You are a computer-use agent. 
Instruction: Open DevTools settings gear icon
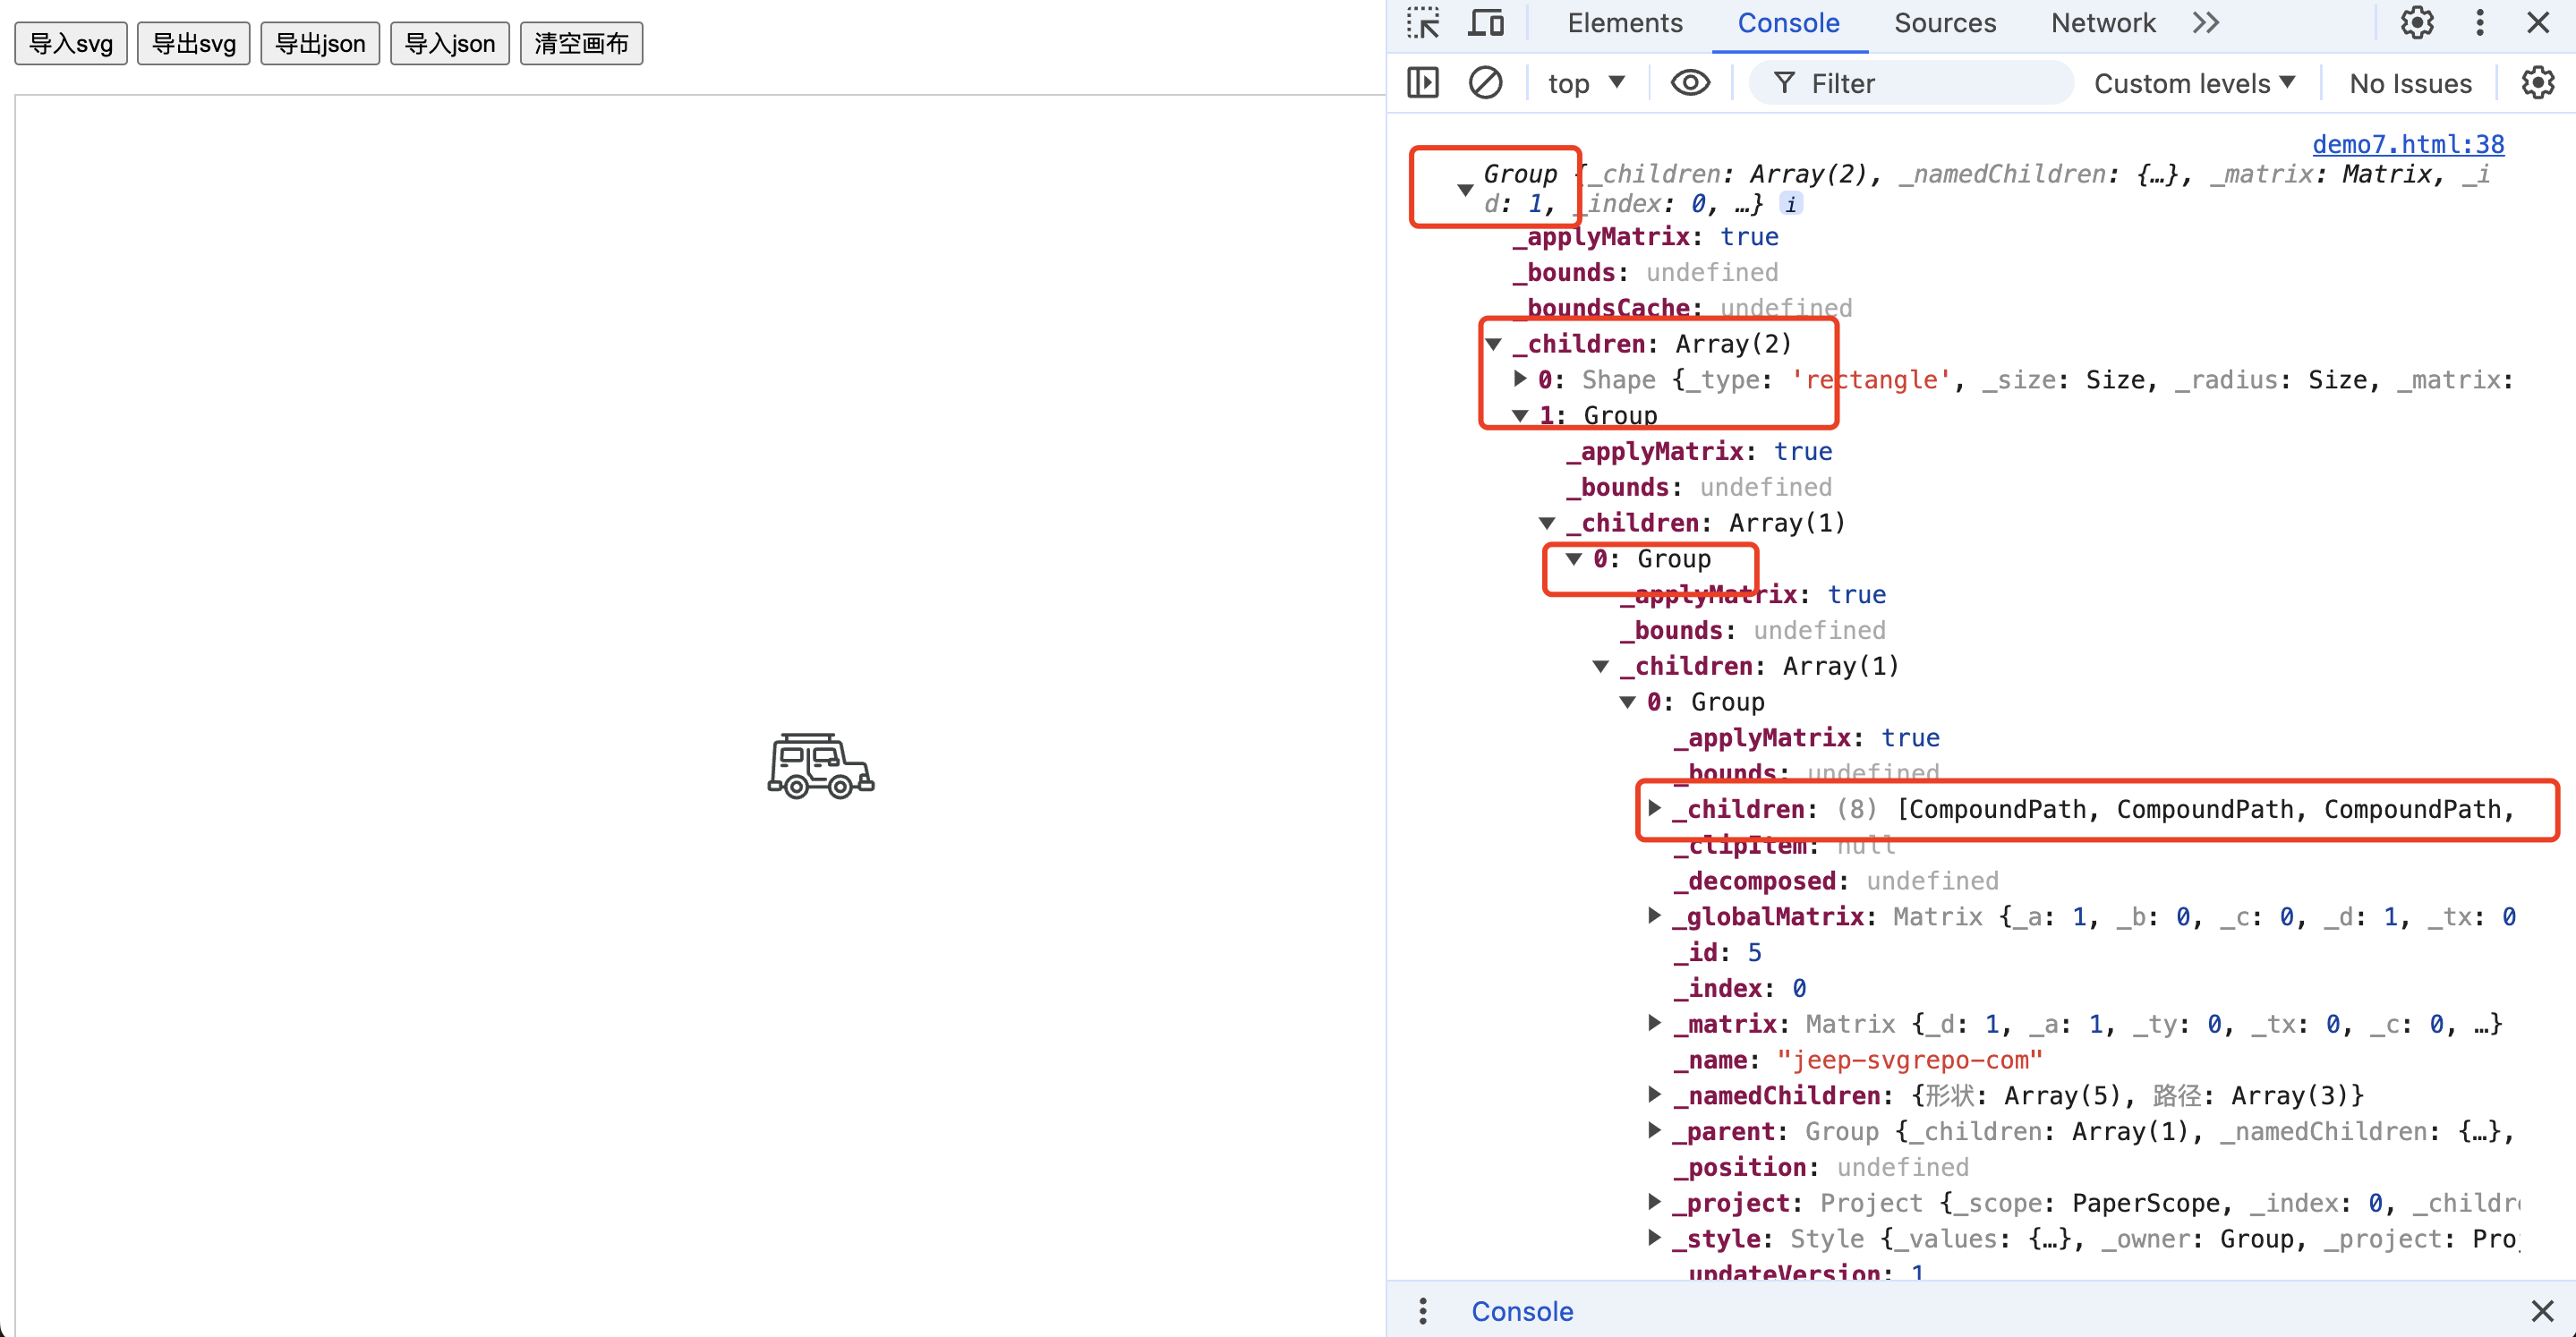click(x=2417, y=23)
